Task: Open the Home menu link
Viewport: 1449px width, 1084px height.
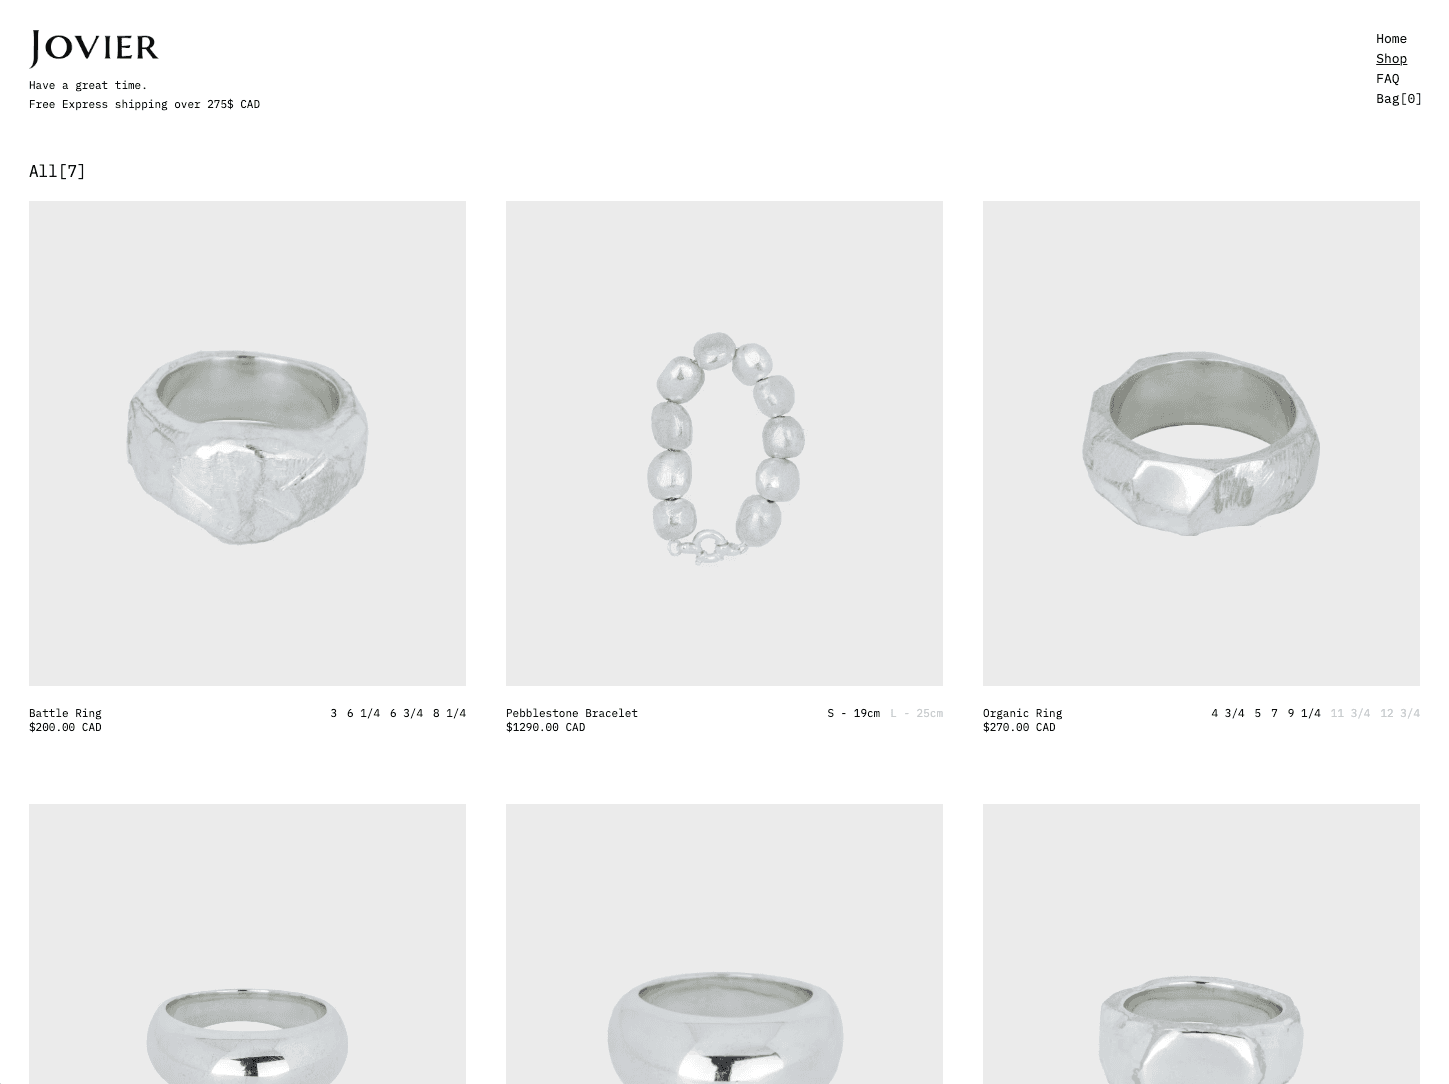Action: [1391, 39]
